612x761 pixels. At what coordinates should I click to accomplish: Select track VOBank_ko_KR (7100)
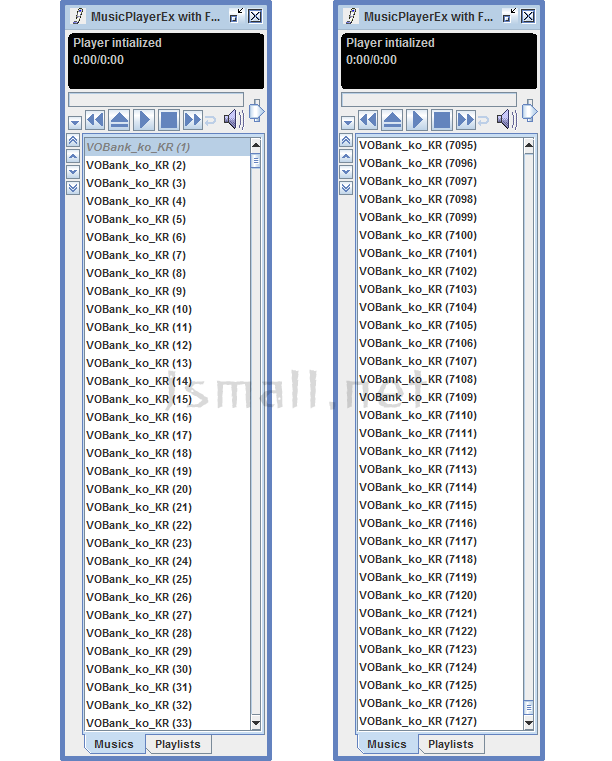coord(440,235)
